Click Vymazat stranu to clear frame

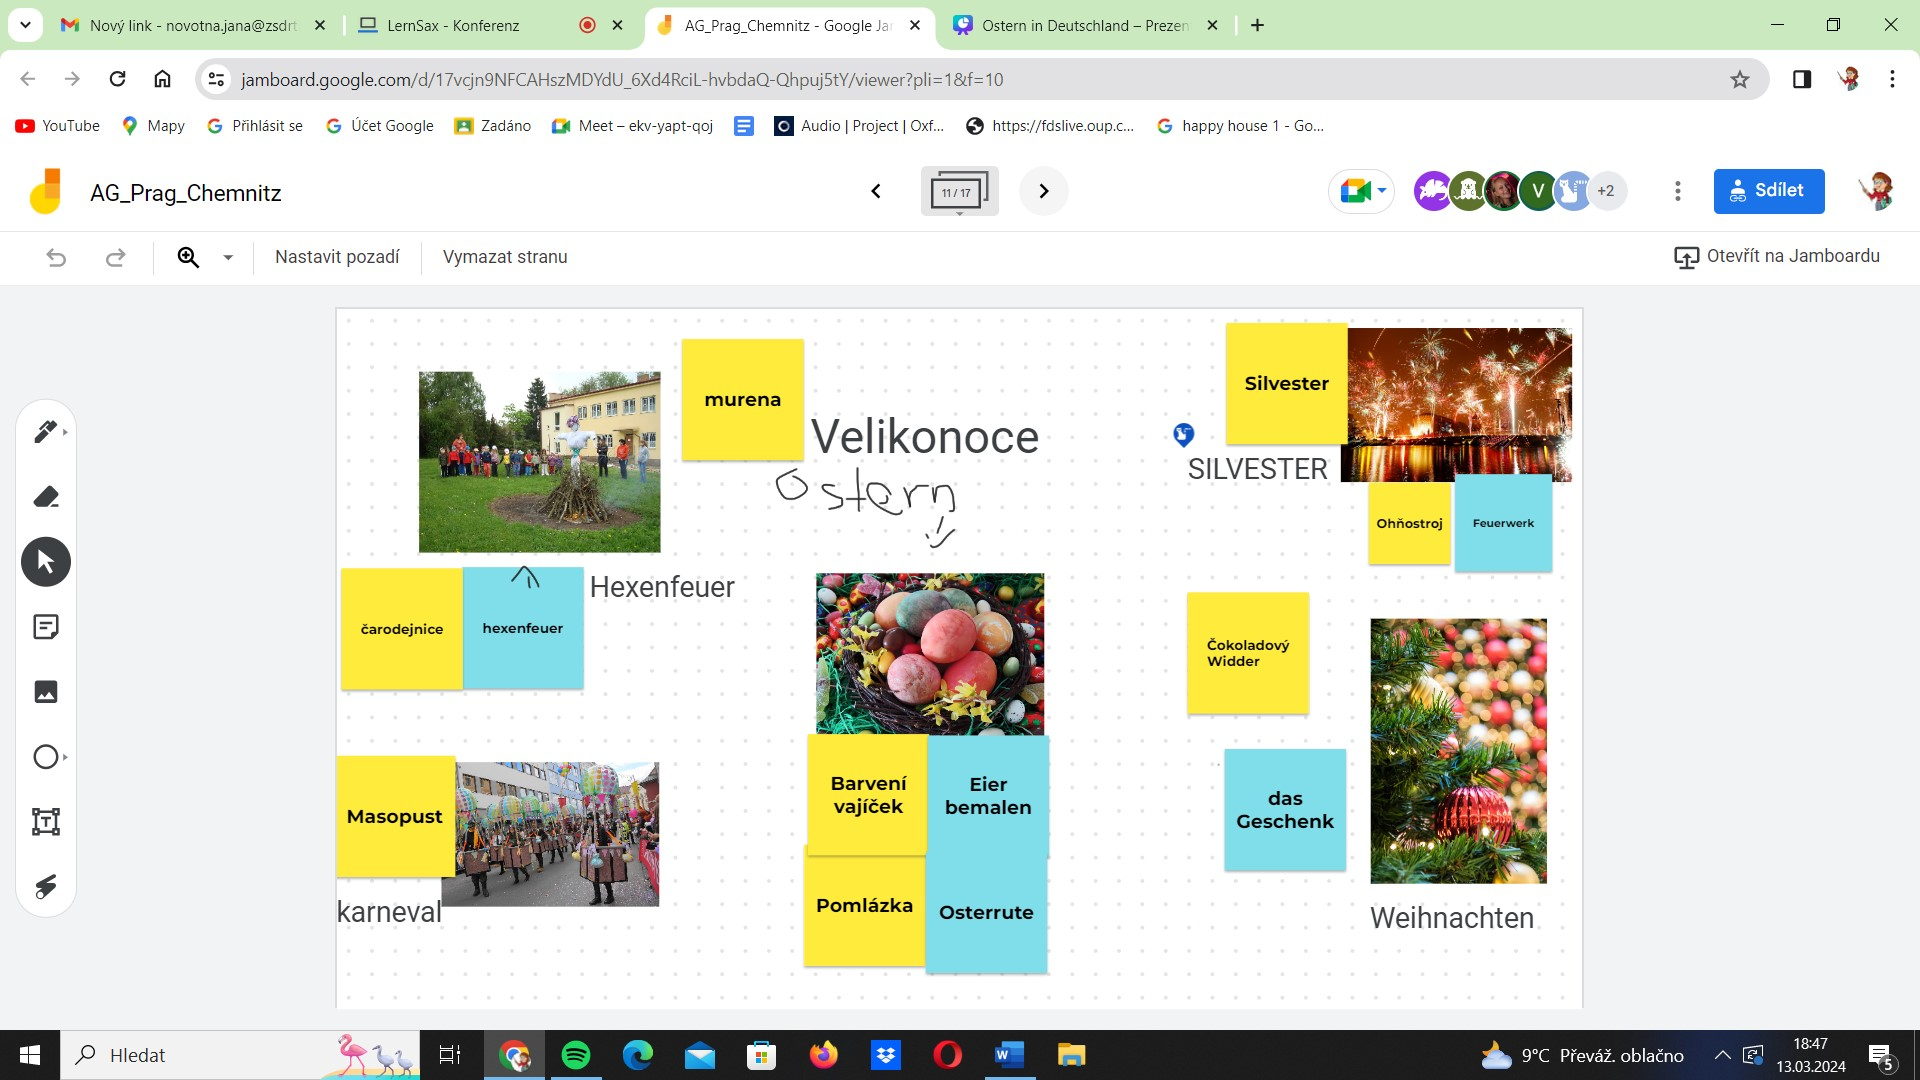505,257
